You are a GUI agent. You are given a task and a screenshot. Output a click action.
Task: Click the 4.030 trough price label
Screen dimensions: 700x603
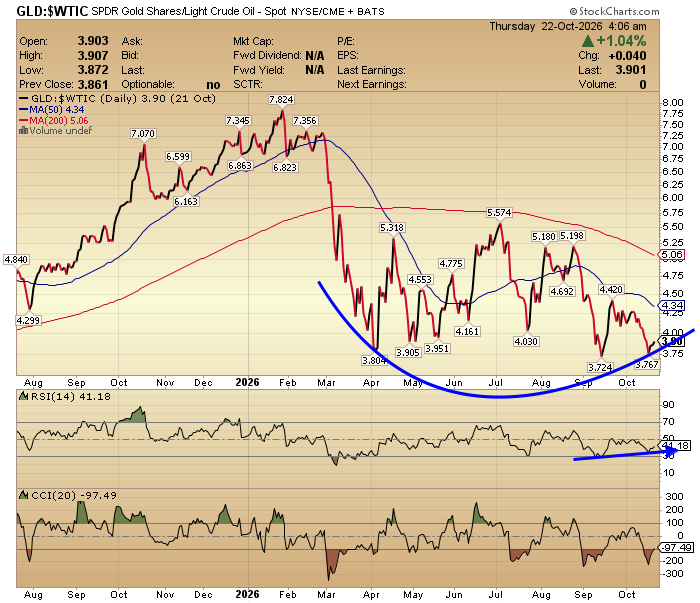pyautogui.click(x=526, y=342)
